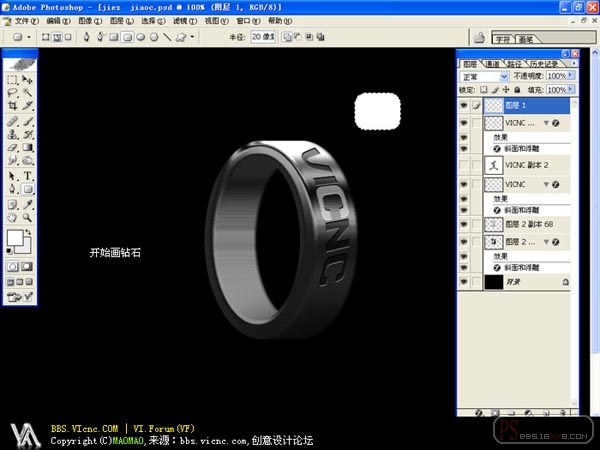Image resolution: width=600 pixels, height=450 pixels.
Task: Select the Eraser tool
Action: pyautogui.click(x=12, y=147)
